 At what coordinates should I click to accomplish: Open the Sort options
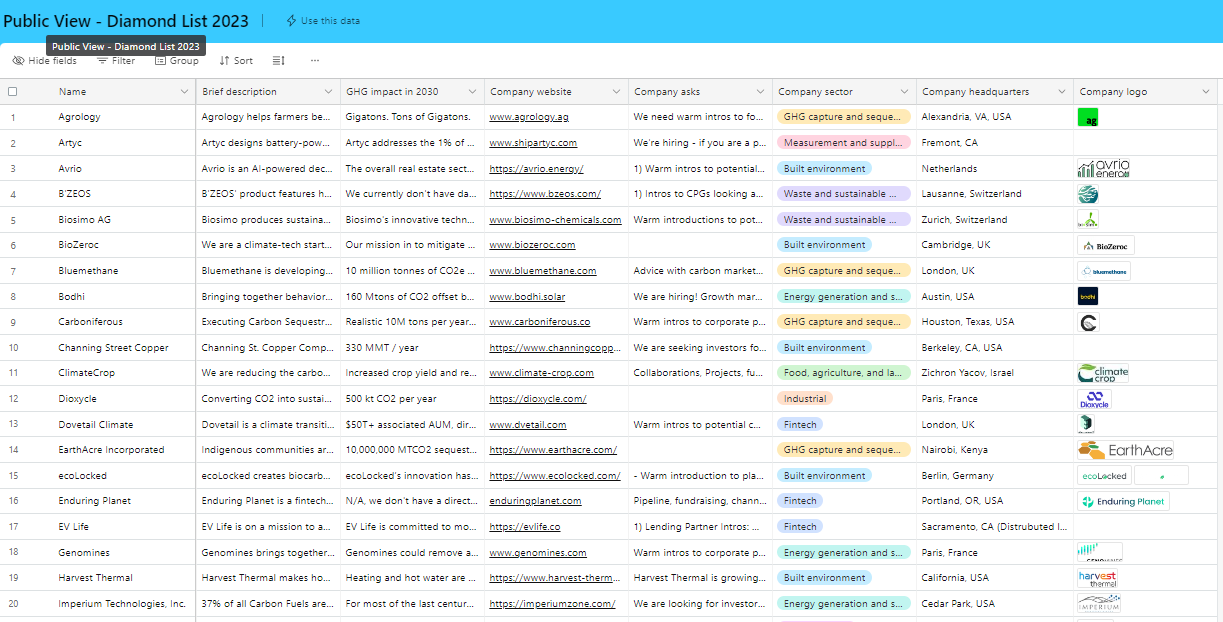pos(236,61)
